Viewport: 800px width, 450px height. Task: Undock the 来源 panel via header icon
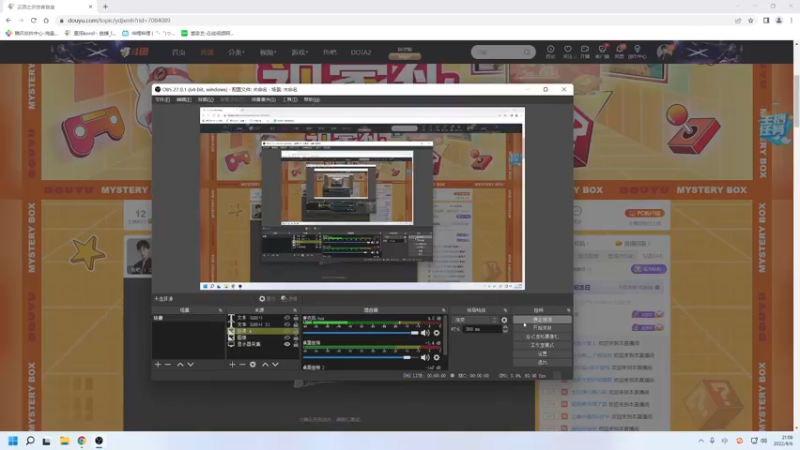point(294,310)
